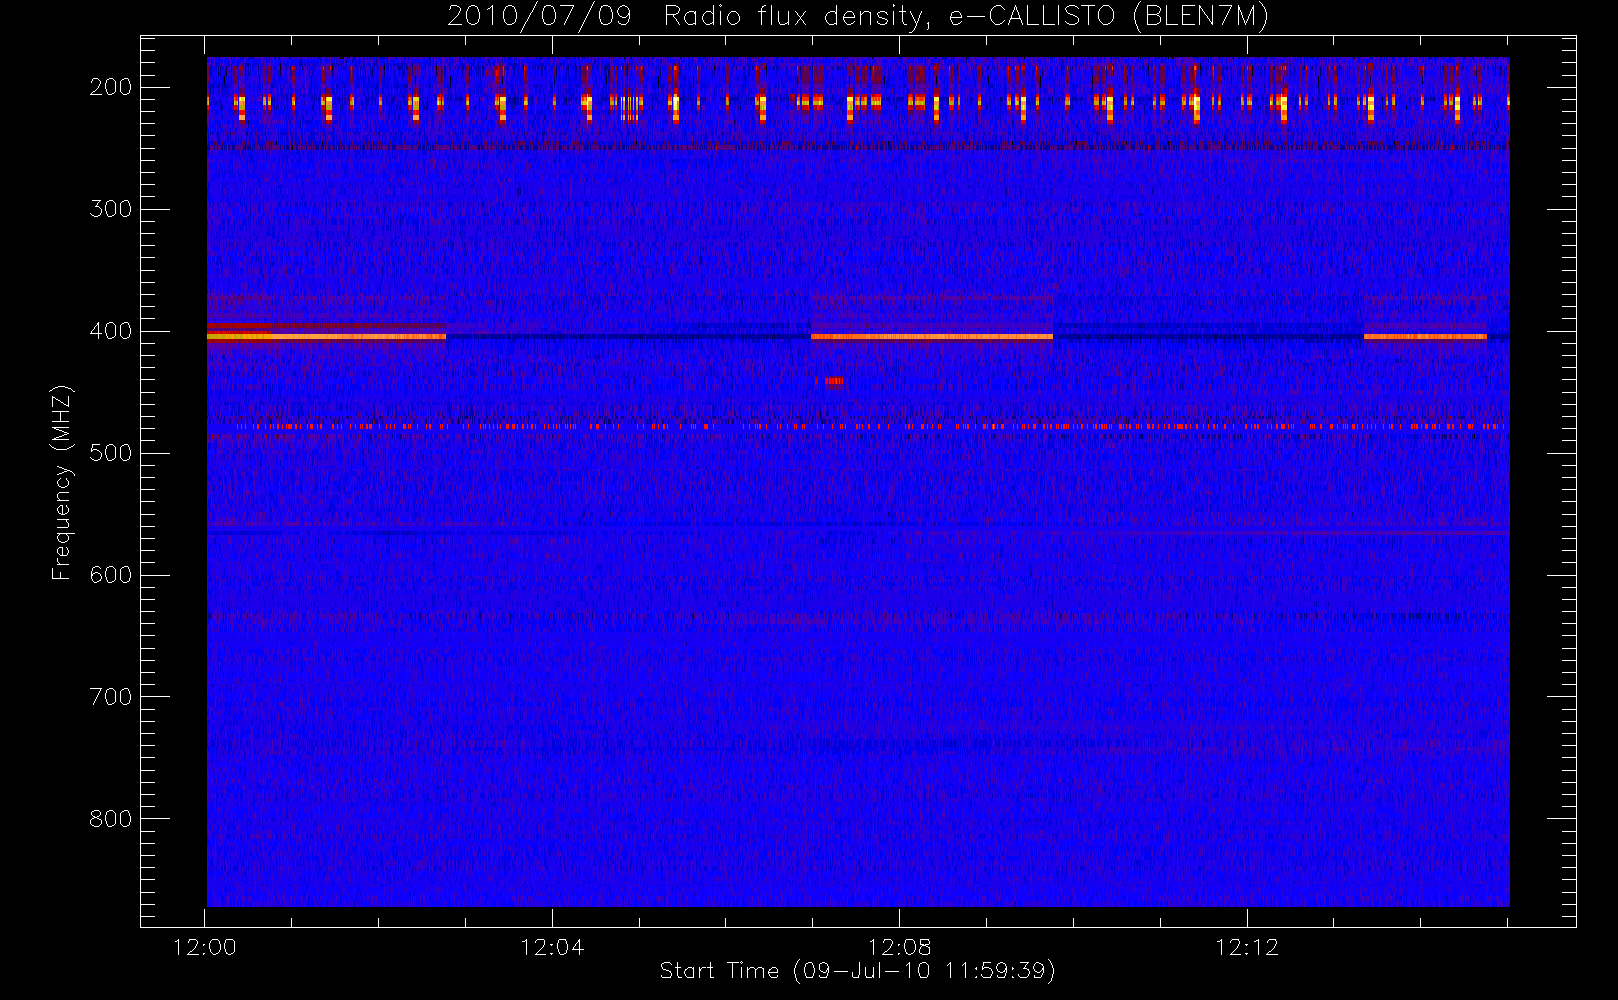The height and width of the screenshot is (1000, 1618).
Task: Click the 300 frequency tick label
Action: coord(111,209)
